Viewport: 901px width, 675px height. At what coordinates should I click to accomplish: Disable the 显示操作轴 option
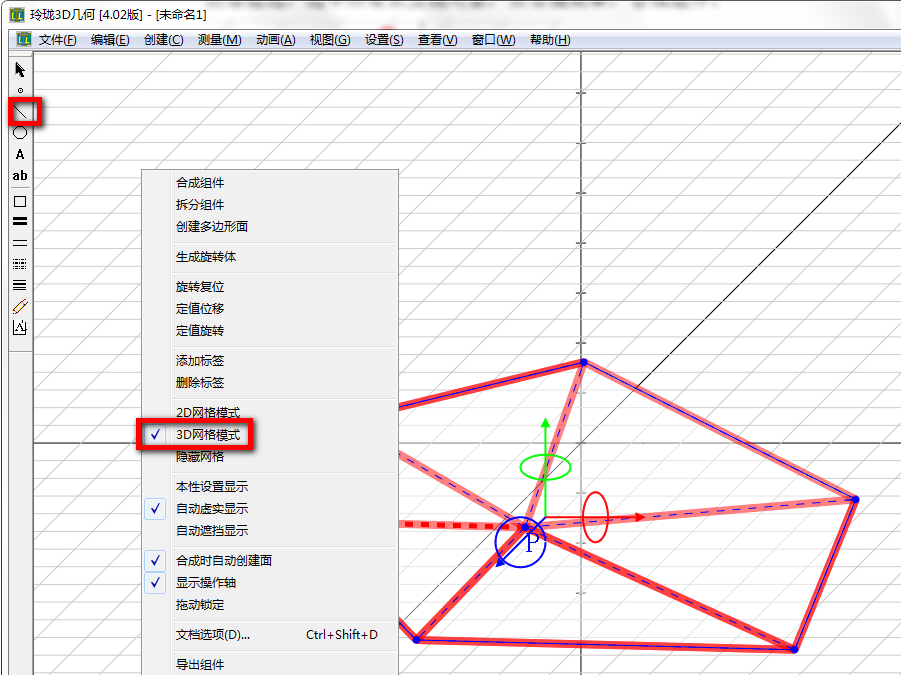[208, 583]
